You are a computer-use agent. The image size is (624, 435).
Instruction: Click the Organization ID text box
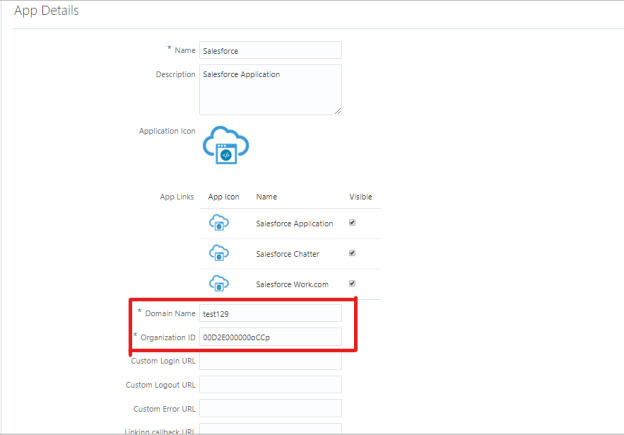point(270,337)
